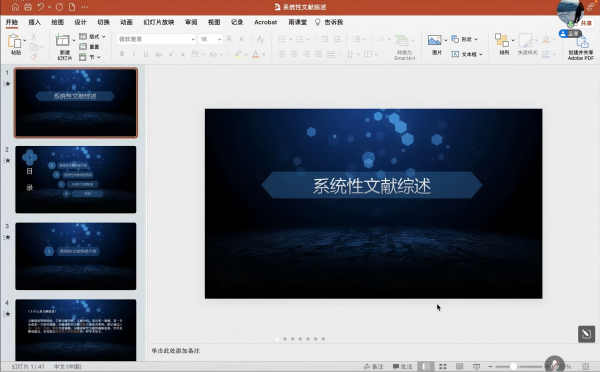Click the save icon in title bar
The width and height of the screenshot is (600, 372).
tap(28, 7)
